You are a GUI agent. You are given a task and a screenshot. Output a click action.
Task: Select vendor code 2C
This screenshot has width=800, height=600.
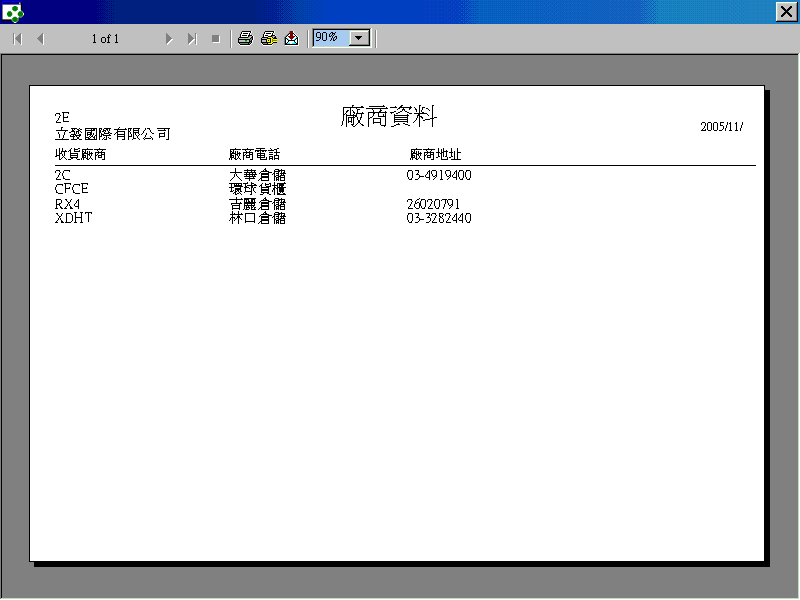(62, 176)
